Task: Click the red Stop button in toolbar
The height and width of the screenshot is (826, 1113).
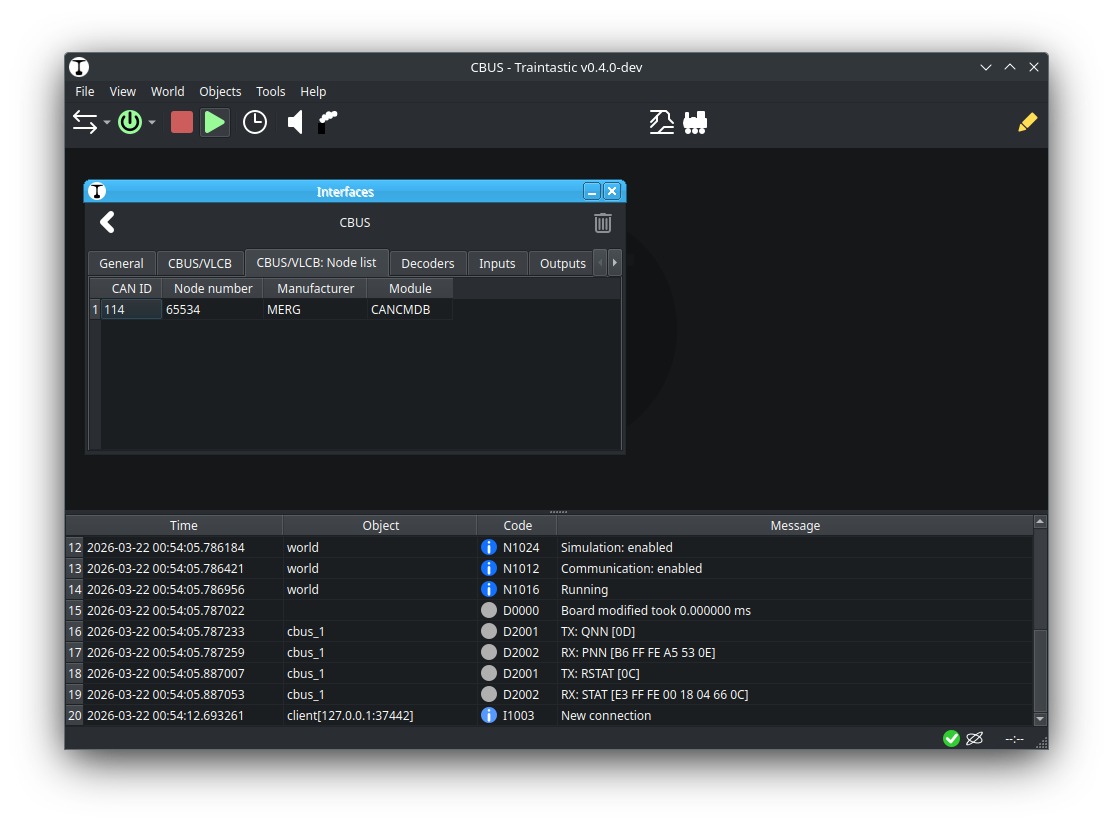Action: (x=181, y=122)
